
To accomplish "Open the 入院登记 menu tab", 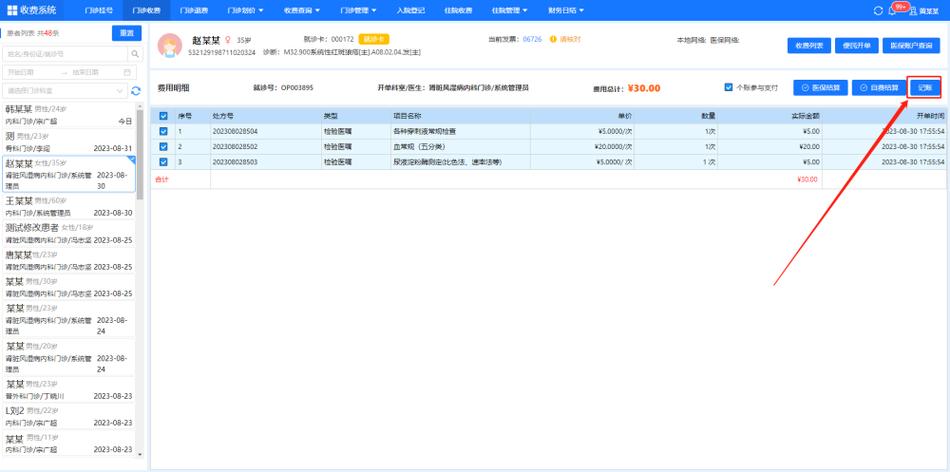I will (411, 10).
